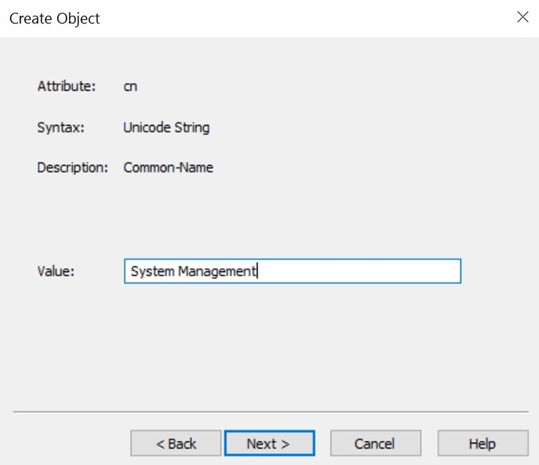
Task: Click the word Management in Value field
Action: (x=217, y=272)
